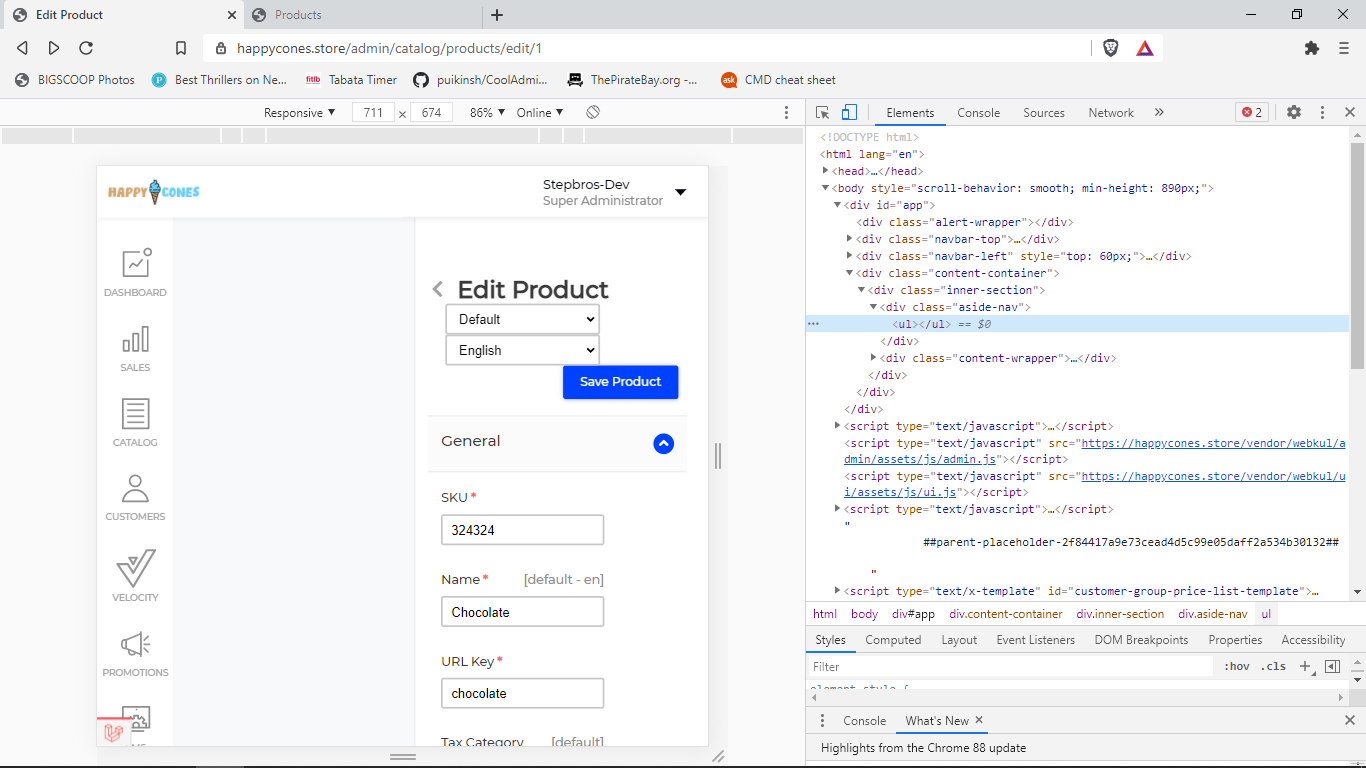This screenshot has width=1366, height=768.
Task: Click the Brave Rewards triangle icon
Action: (1145, 48)
